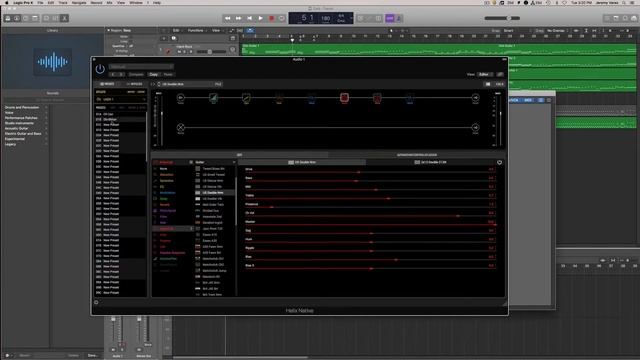The height and width of the screenshot is (360, 640).
Task: Click the Ch Vol parameter slider
Action: click(370, 216)
